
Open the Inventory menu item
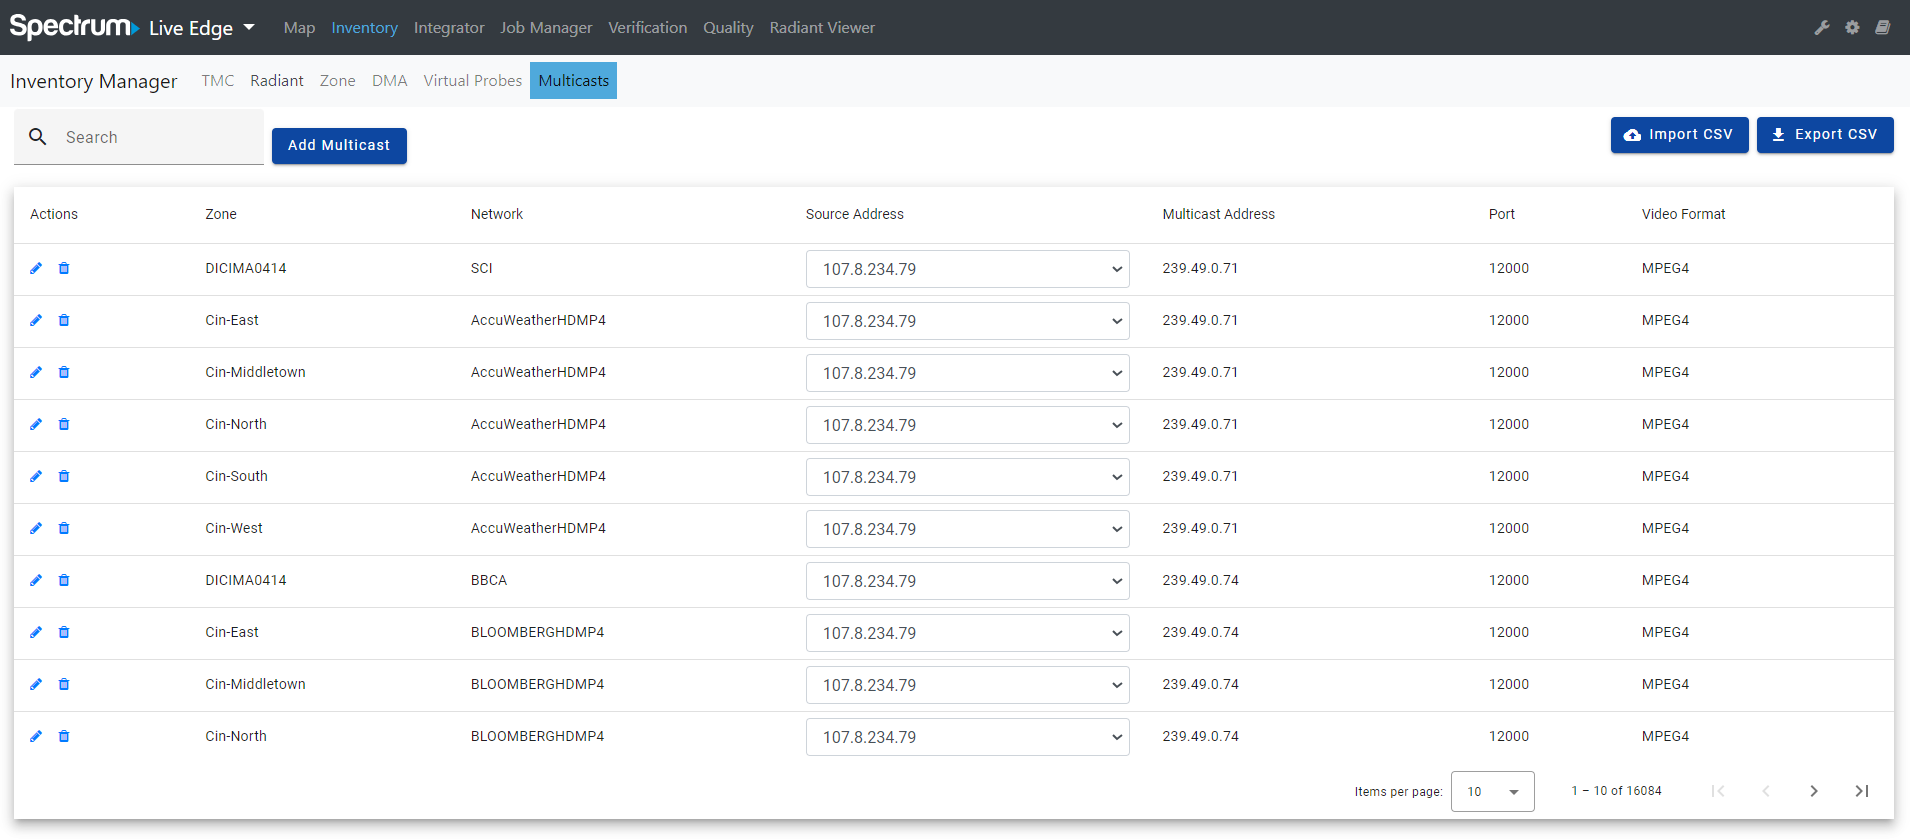pyautogui.click(x=364, y=28)
